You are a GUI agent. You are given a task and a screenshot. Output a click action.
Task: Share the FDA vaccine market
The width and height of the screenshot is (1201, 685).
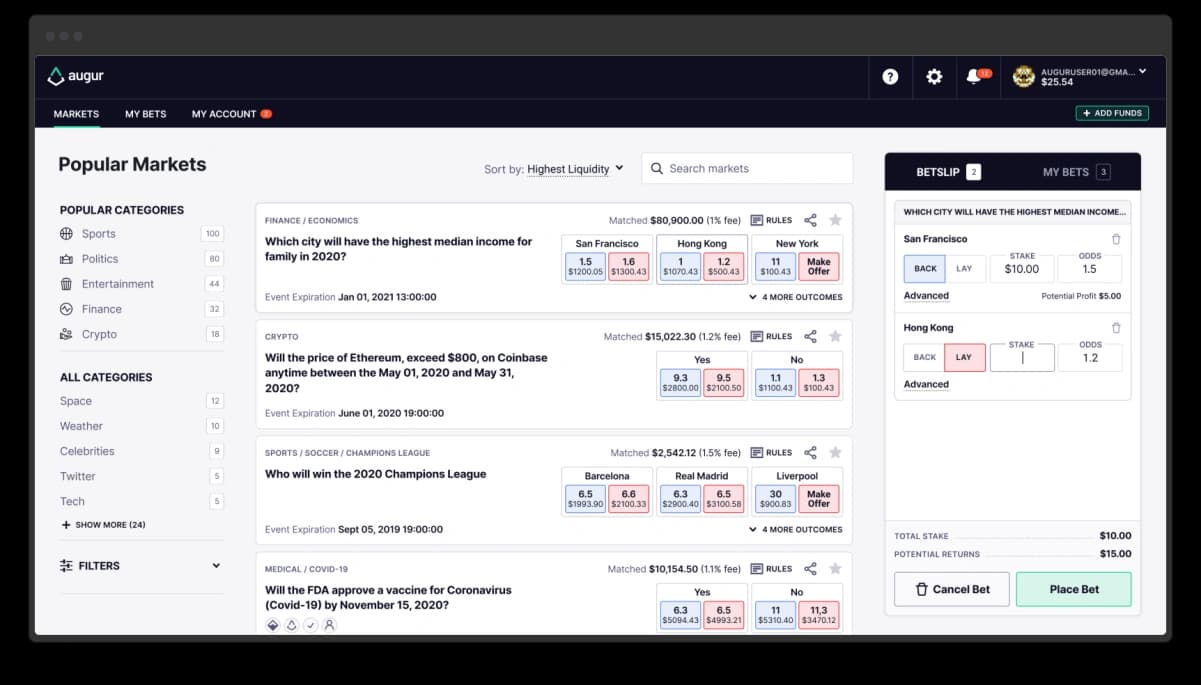pos(811,568)
